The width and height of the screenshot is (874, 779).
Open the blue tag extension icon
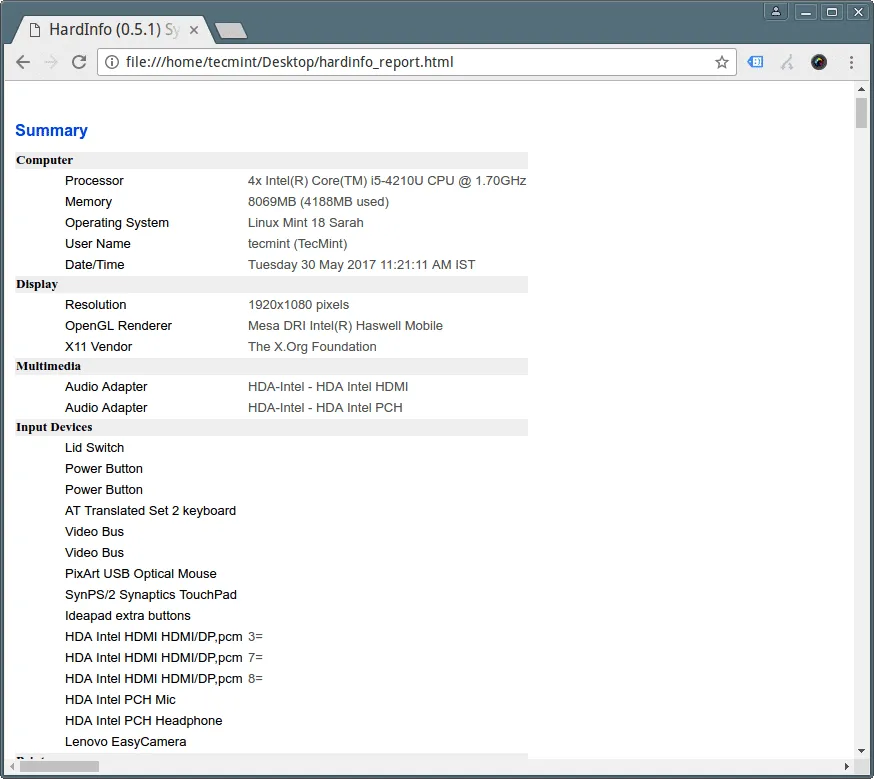pos(756,62)
